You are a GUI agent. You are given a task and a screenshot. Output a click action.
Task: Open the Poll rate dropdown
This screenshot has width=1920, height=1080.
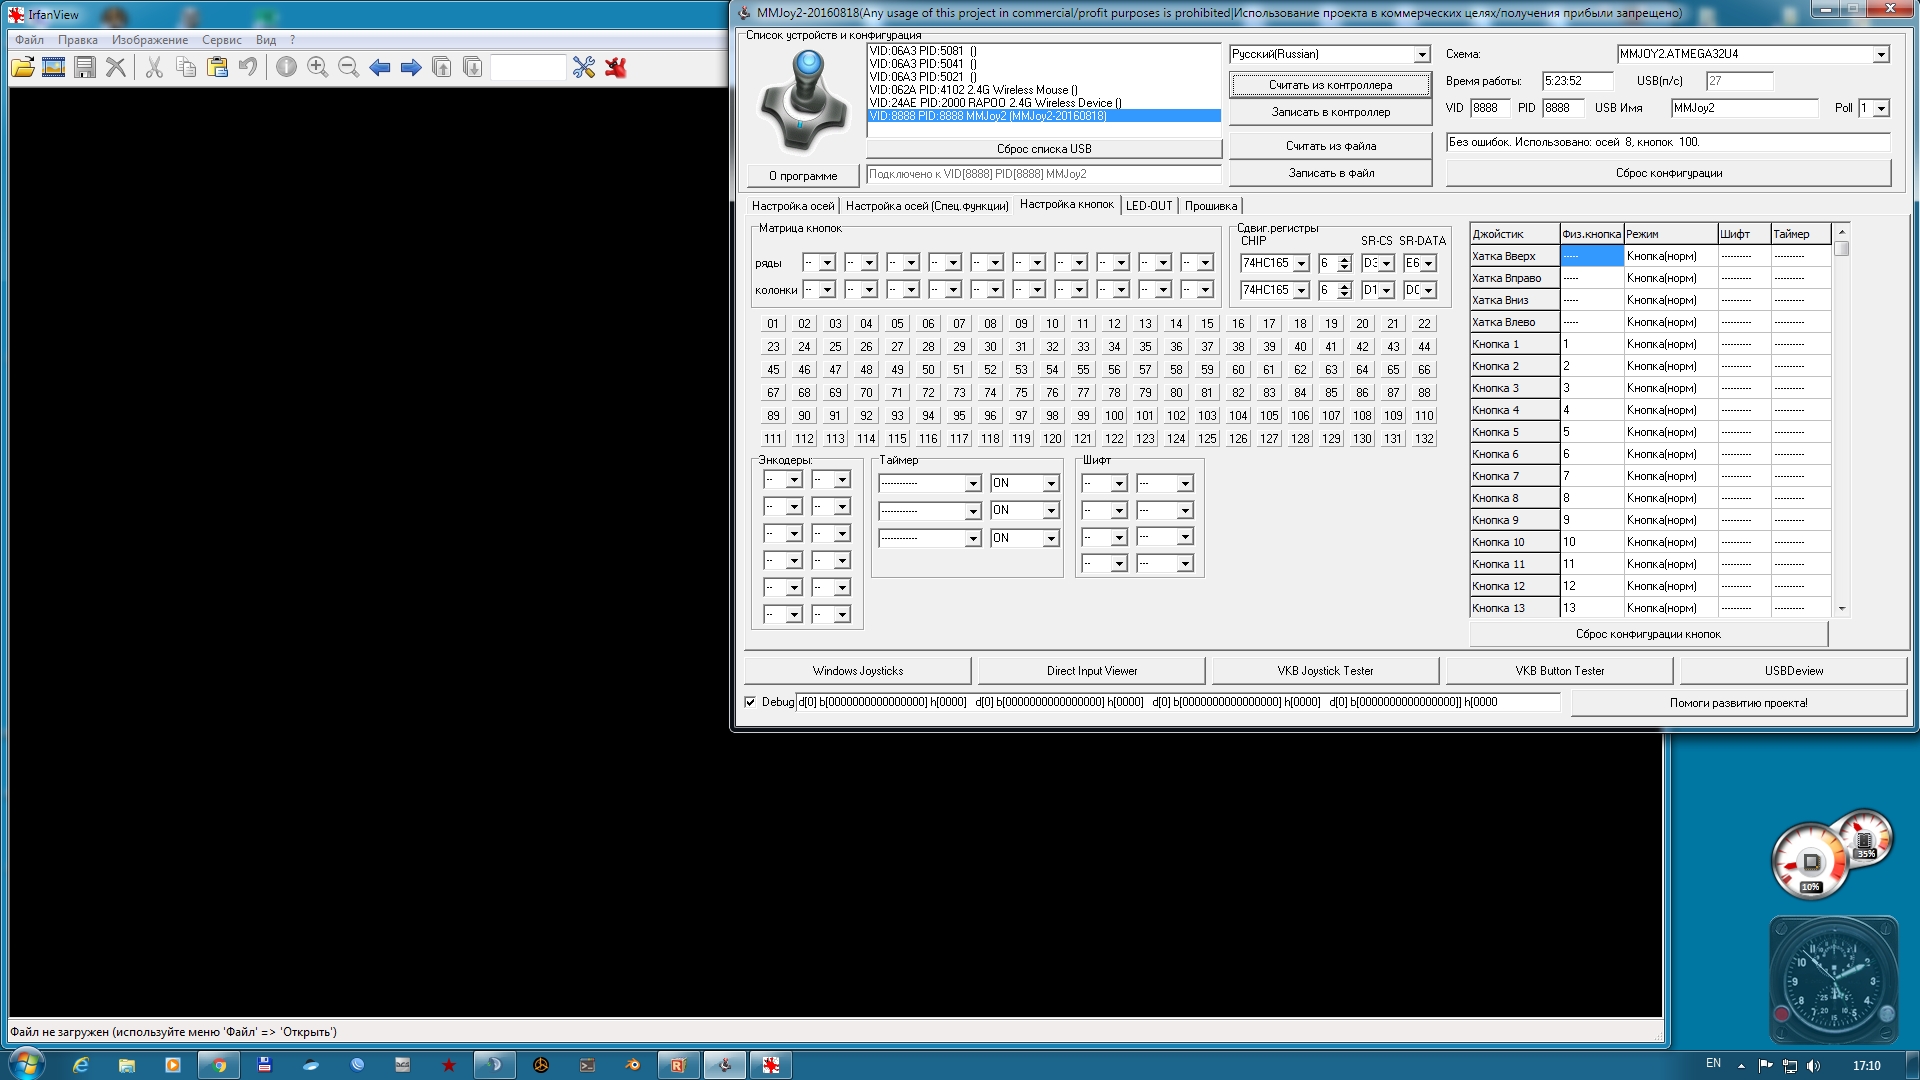[x=1881, y=108]
